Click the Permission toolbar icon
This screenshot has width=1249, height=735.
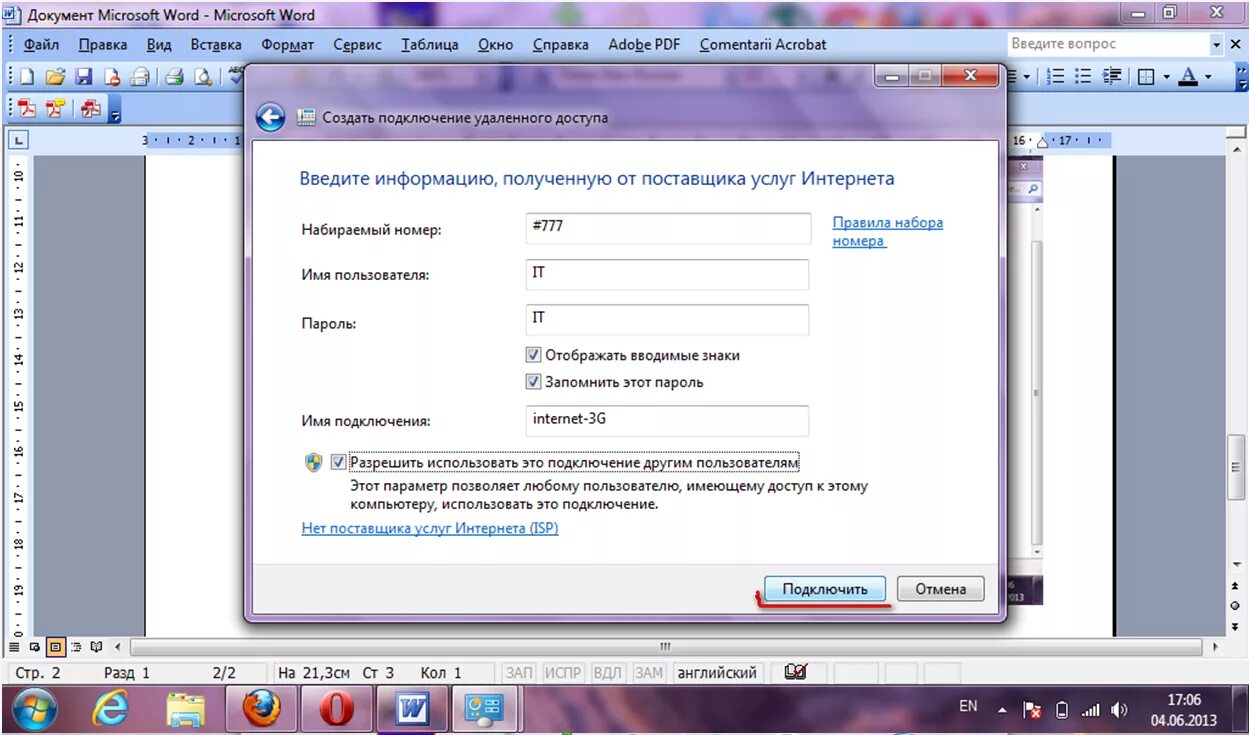pos(112,77)
